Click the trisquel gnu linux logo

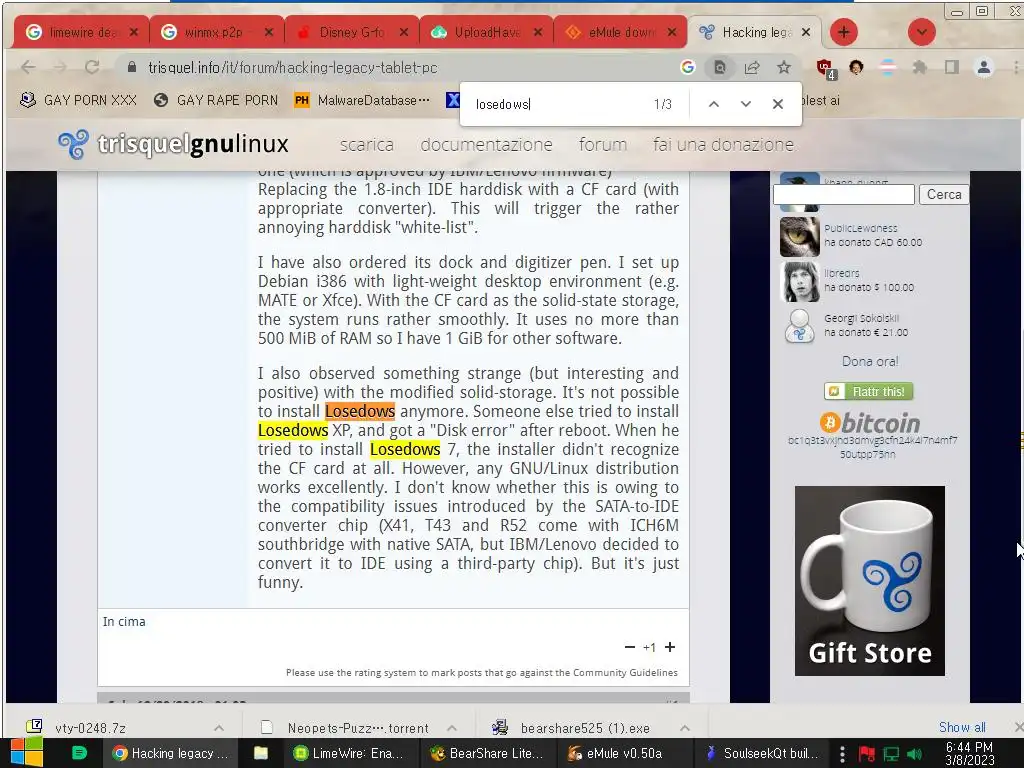point(173,144)
